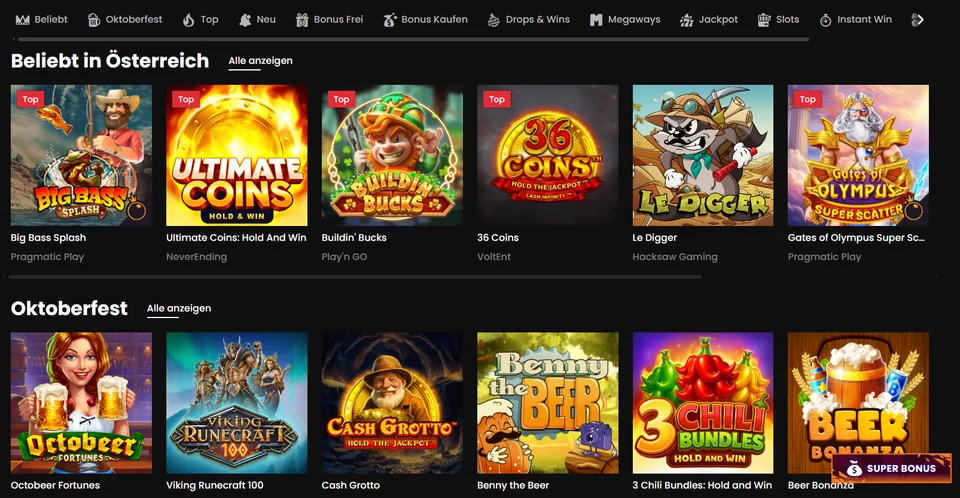Click the Jackpot sparkle icon
The width and height of the screenshot is (960, 498).
click(x=686, y=20)
